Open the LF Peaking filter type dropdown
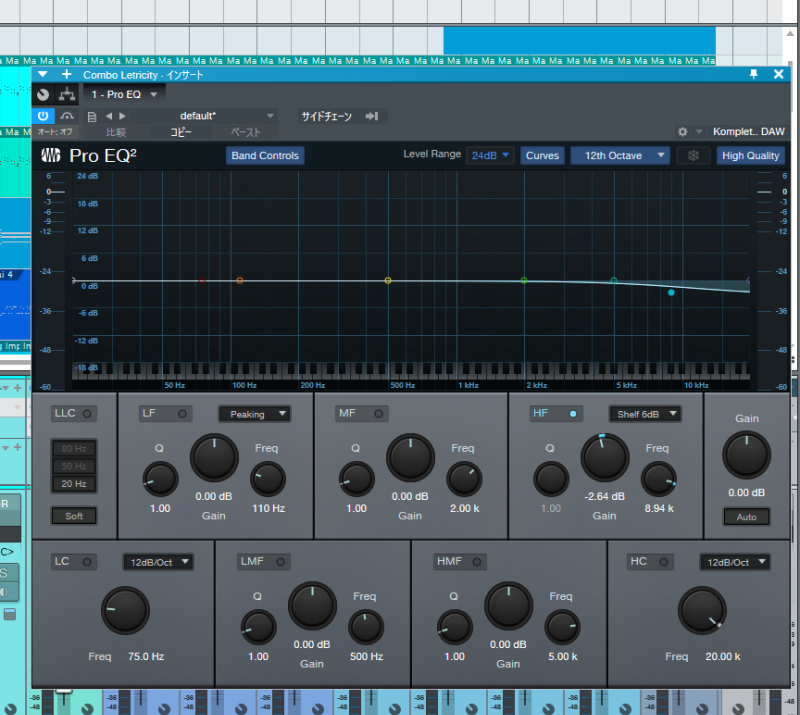Viewport: 800px width, 715px height. [x=255, y=414]
